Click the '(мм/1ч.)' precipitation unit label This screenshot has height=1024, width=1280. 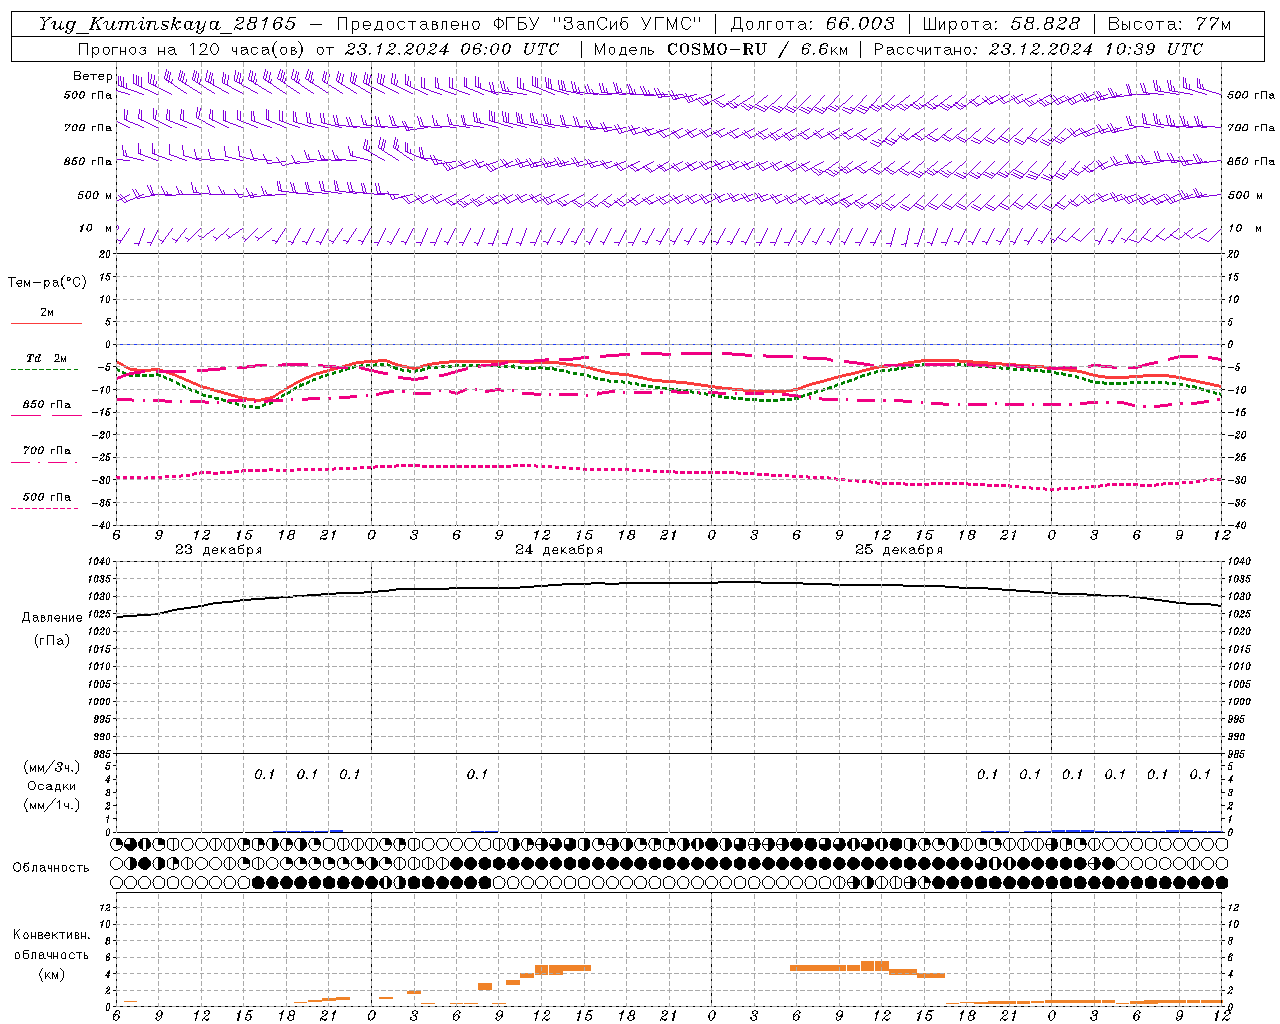(x=52, y=805)
